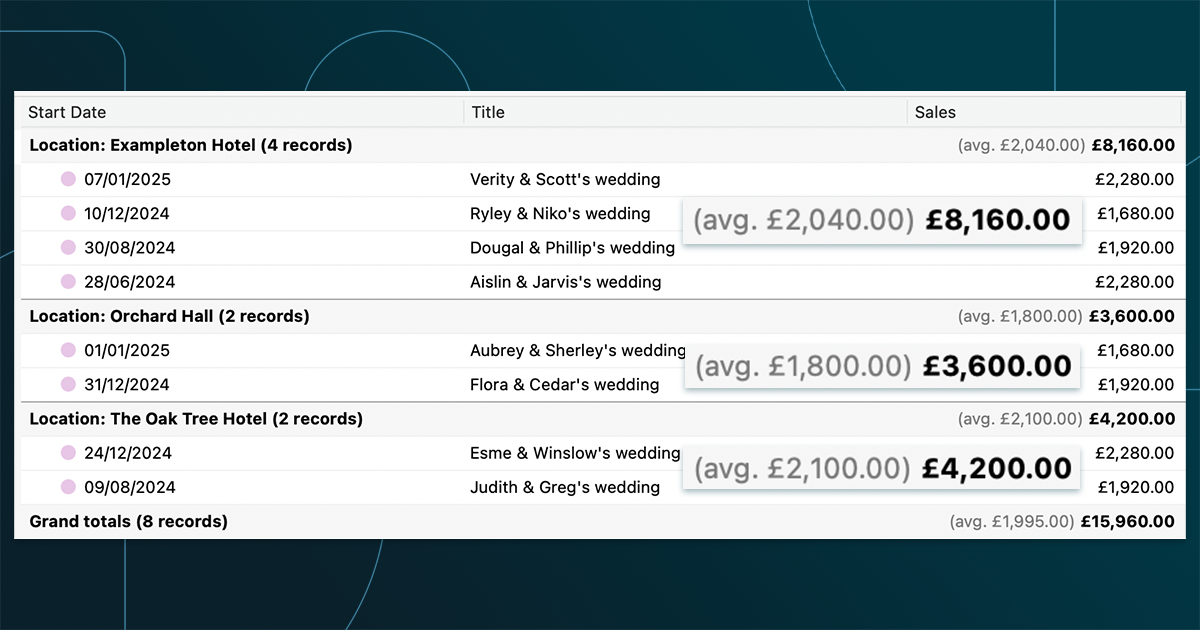This screenshot has width=1200, height=630.
Task: Click the Sales column header
Action: click(935, 112)
